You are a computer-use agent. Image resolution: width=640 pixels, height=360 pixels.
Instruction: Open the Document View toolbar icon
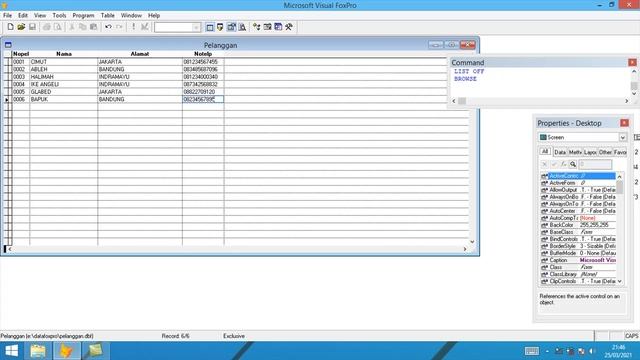(242, 27)
